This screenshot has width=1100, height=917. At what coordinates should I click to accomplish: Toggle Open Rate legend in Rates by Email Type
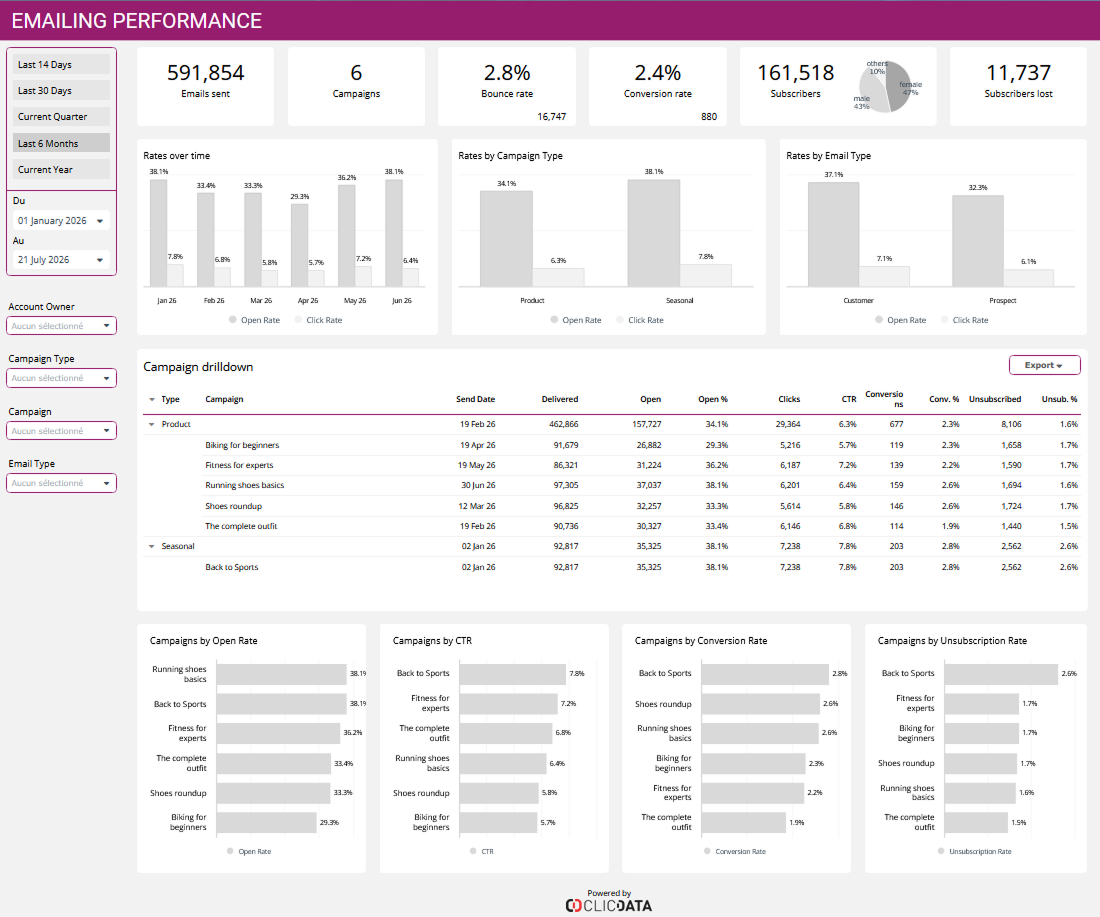click(900, 320)
